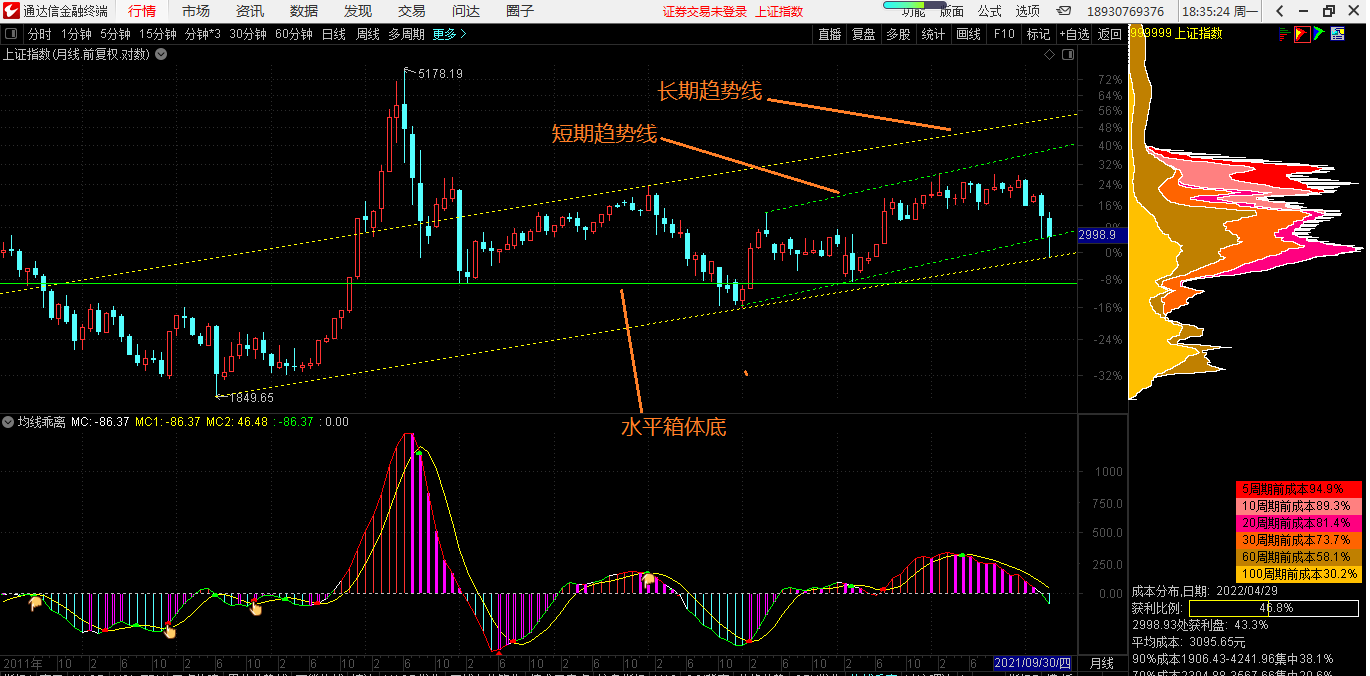Expand the 上证指数 chart title dropdown

[161, 54]
